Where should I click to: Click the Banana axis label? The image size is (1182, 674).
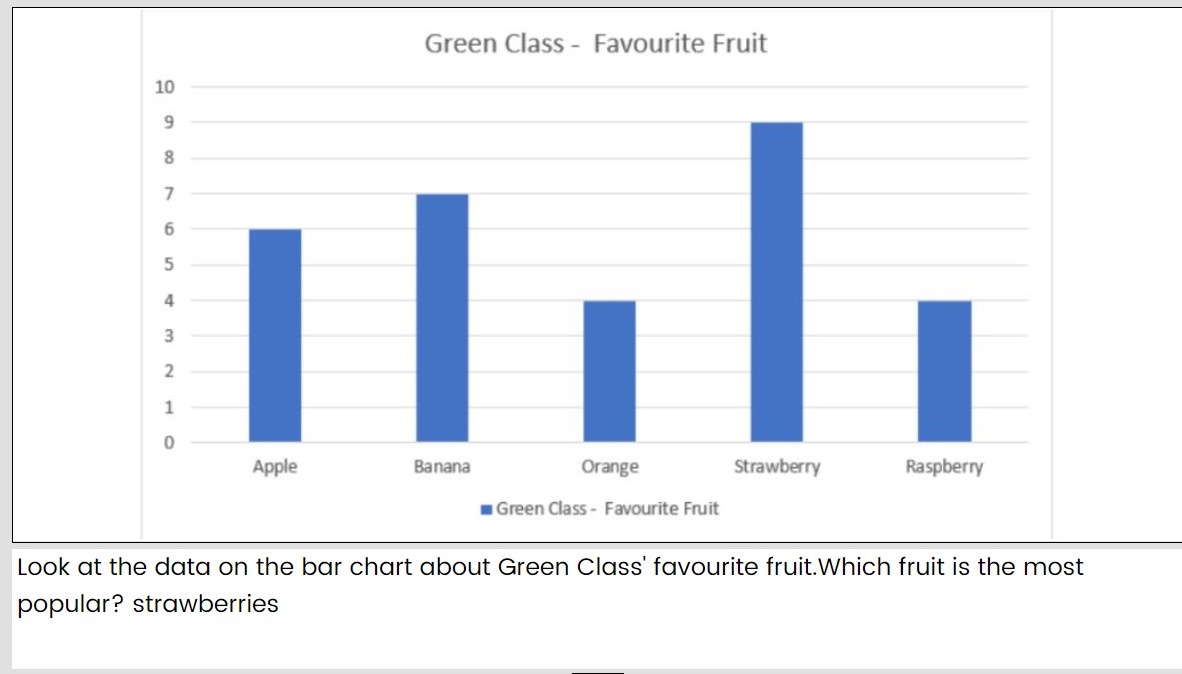tap(442, 467)
